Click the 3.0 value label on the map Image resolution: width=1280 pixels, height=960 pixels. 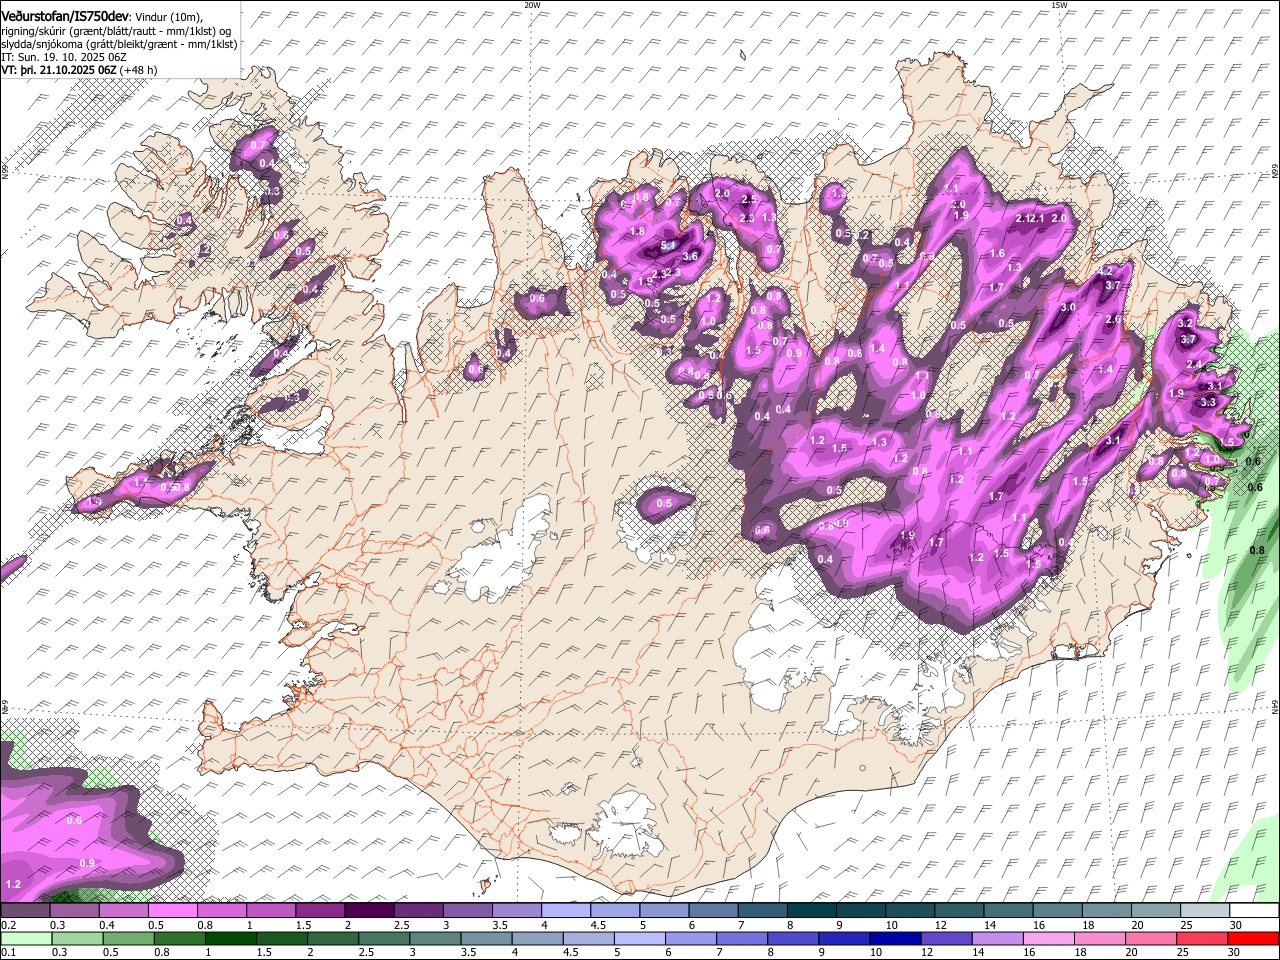click(x=1068, y=308)
